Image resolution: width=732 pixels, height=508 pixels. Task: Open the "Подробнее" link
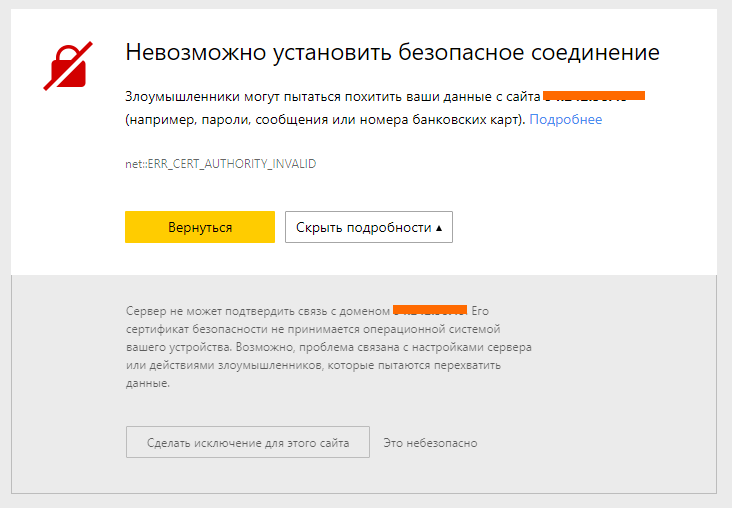coord(565,120)
